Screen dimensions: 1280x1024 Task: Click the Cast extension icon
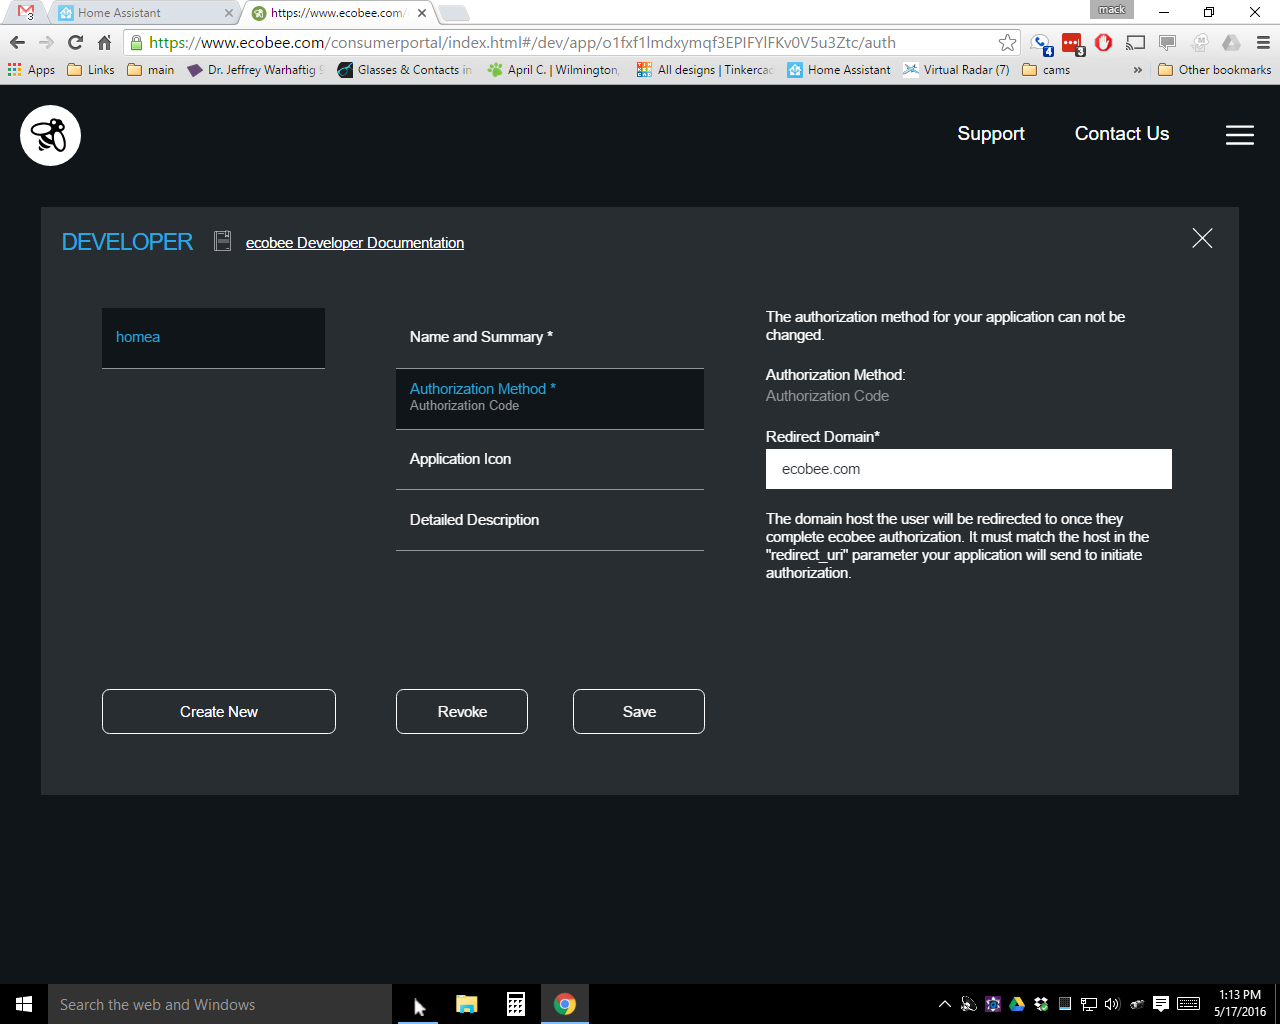pyautogui.click(x=1135, y=42)
